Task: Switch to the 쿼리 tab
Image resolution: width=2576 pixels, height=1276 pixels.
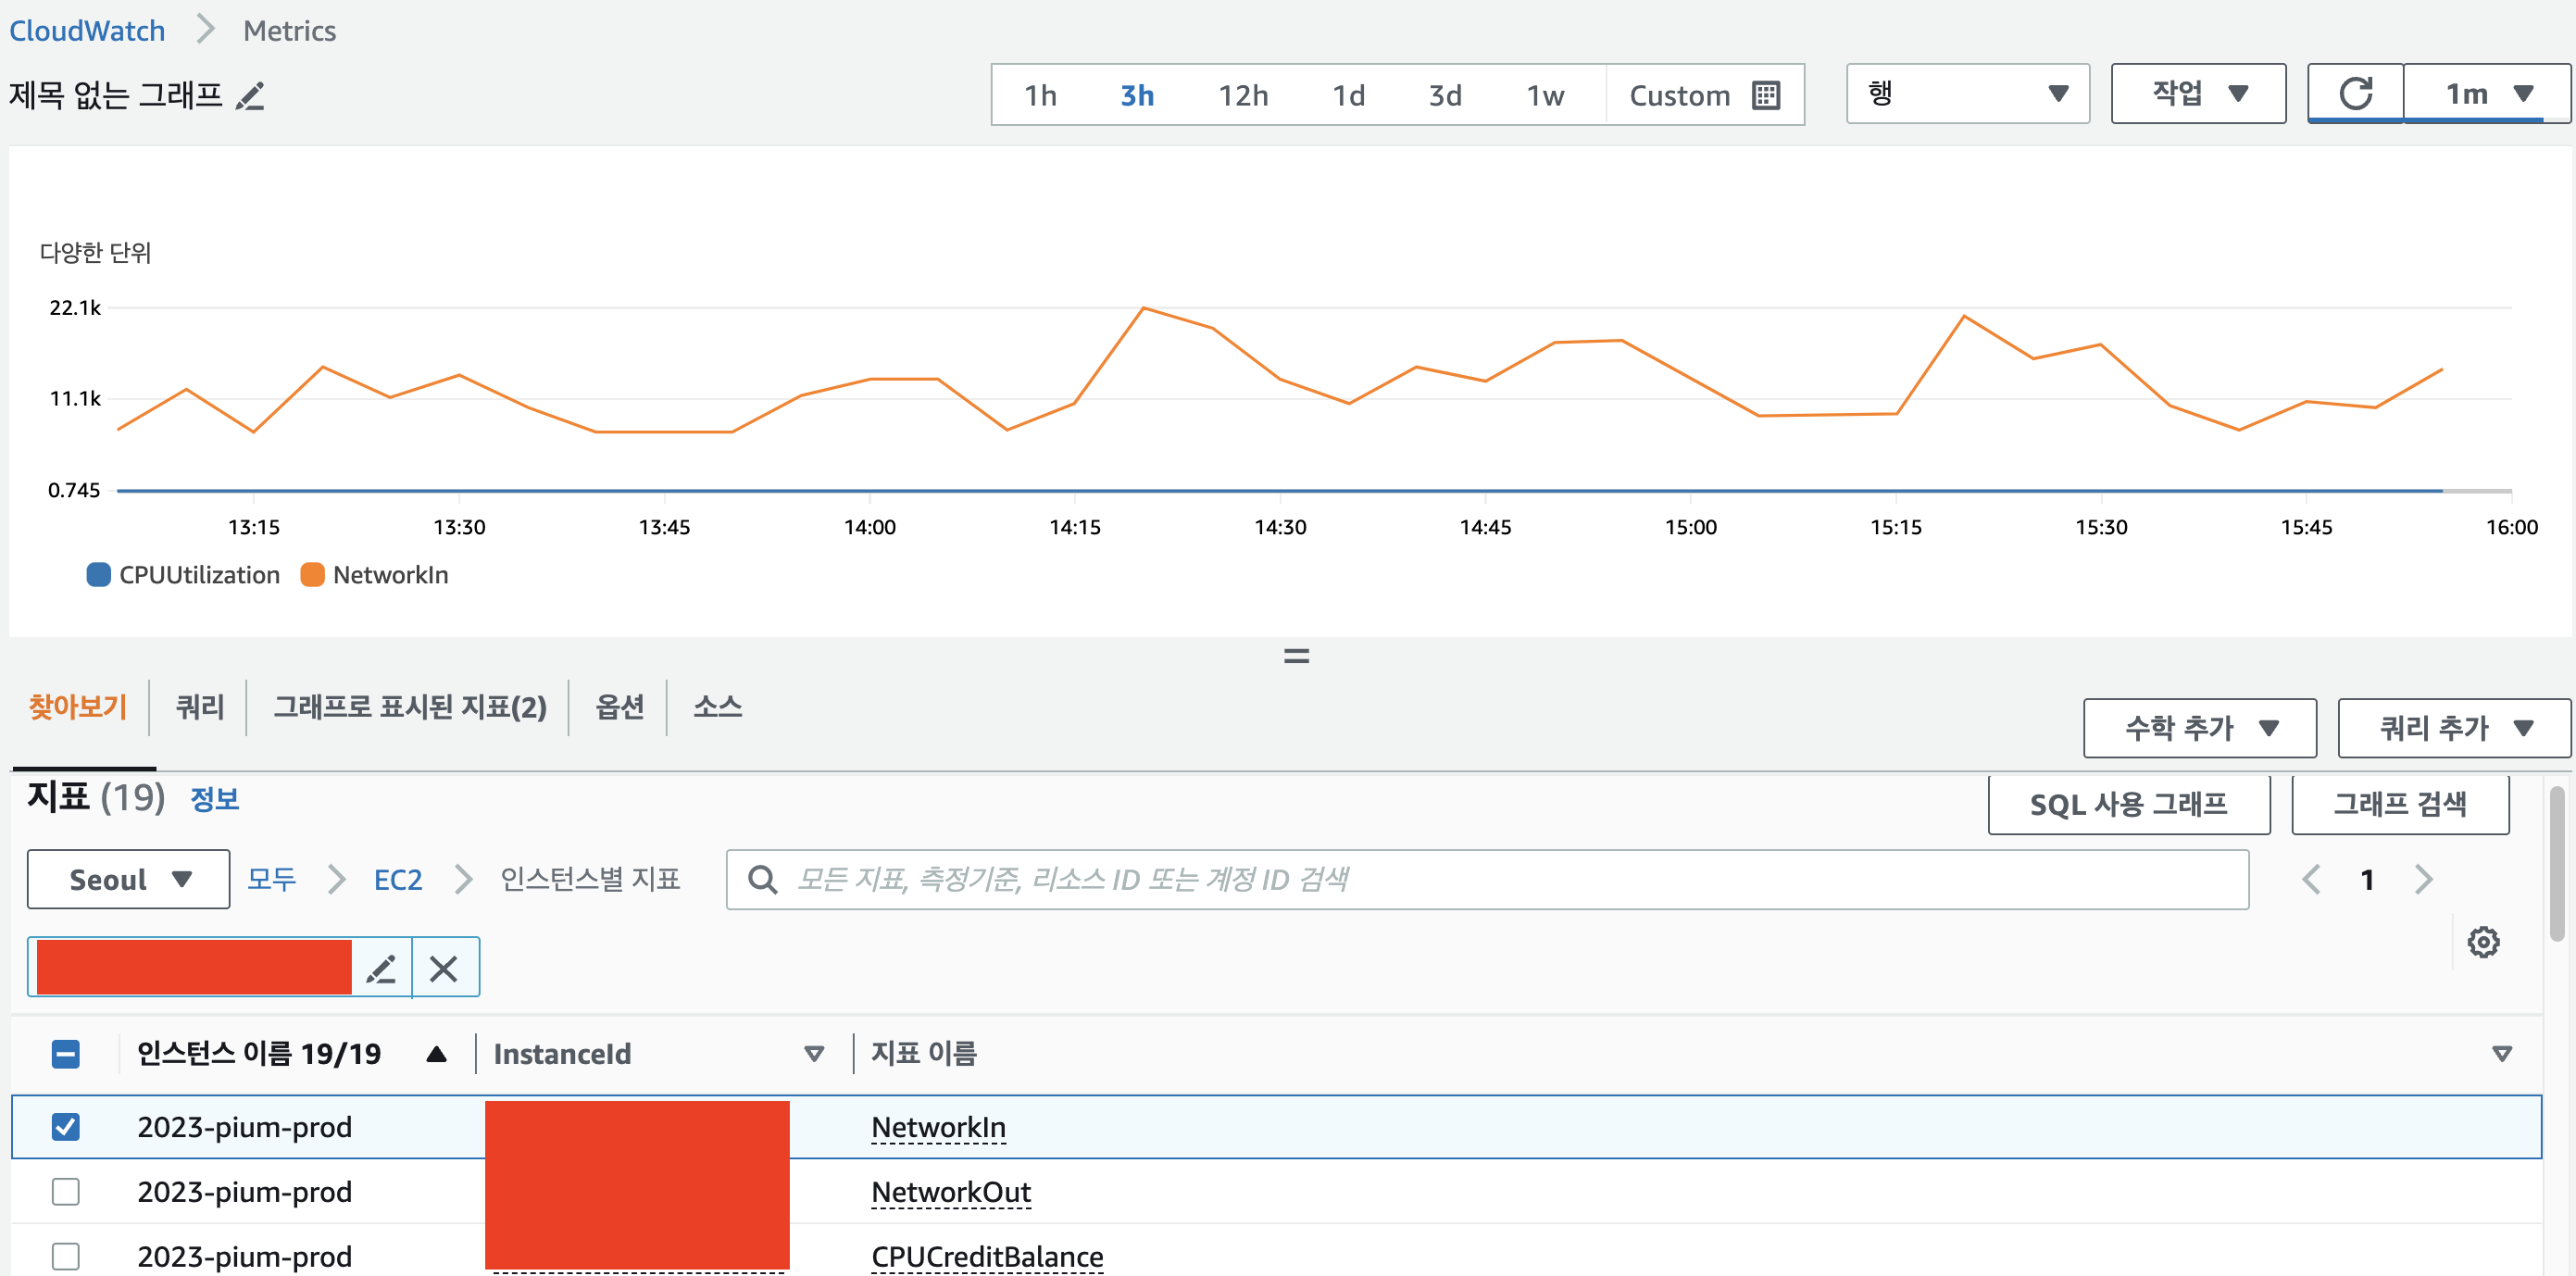Action: coord(199,707)
